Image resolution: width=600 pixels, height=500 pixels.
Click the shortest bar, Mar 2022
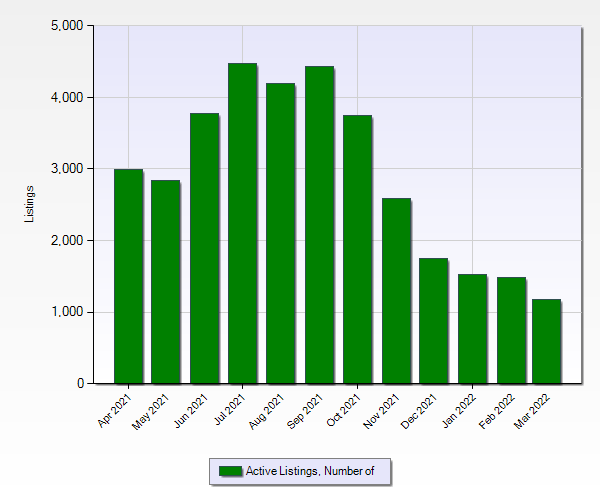tap(547, 342)
